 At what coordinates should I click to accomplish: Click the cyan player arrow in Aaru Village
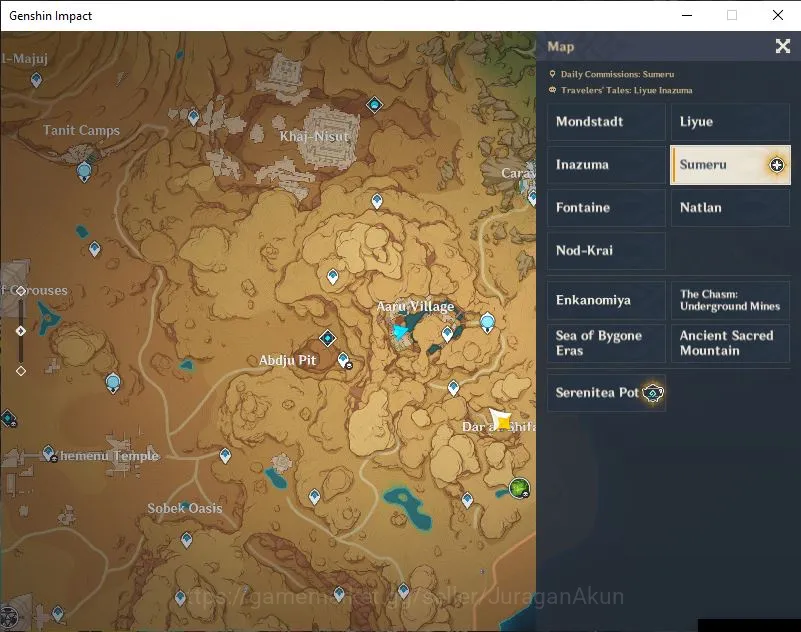tap(400, 333)
